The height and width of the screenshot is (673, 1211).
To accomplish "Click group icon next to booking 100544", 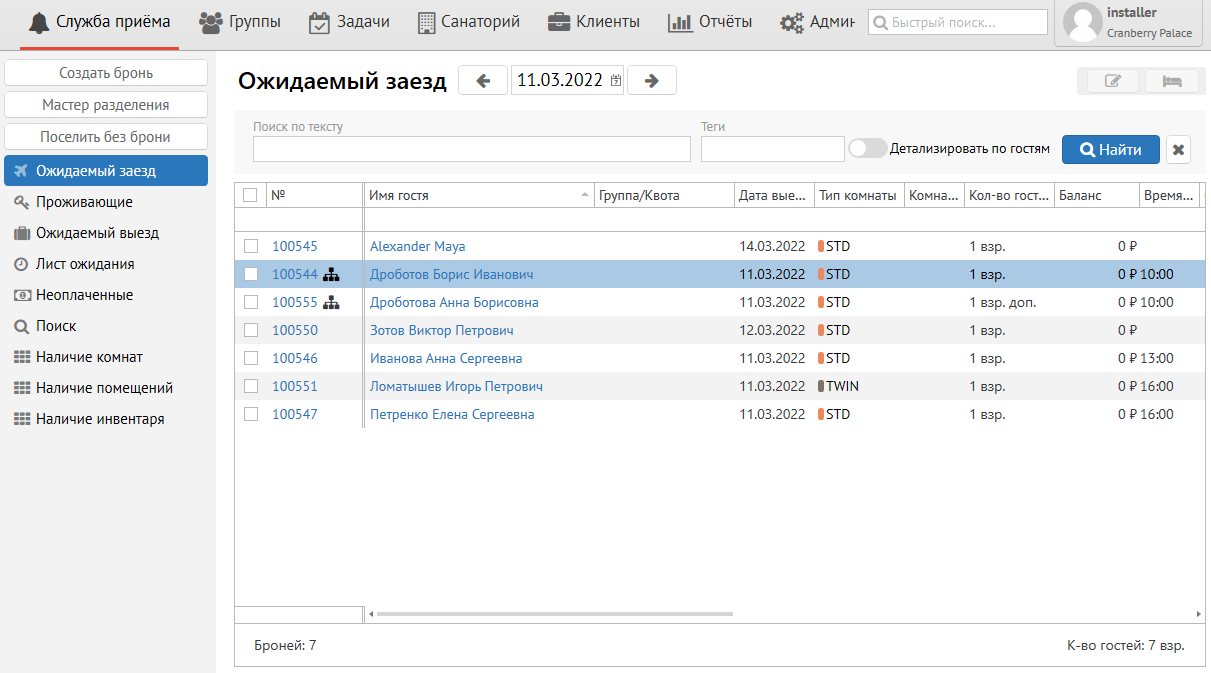I will coord(331,274).
